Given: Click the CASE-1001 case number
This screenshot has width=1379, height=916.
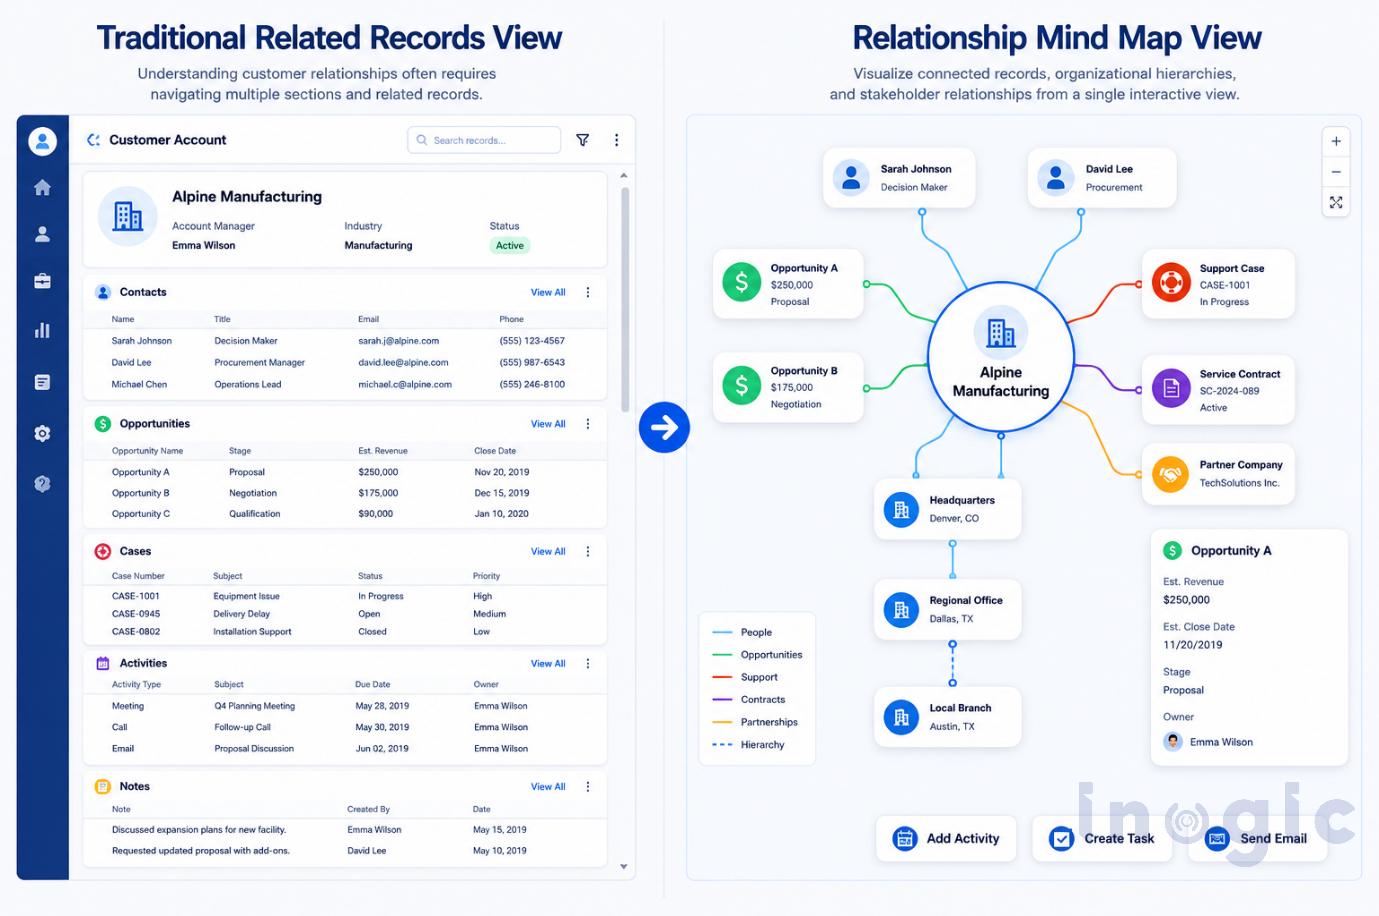Looking at the screenshot, I should (x=136, y=596).
